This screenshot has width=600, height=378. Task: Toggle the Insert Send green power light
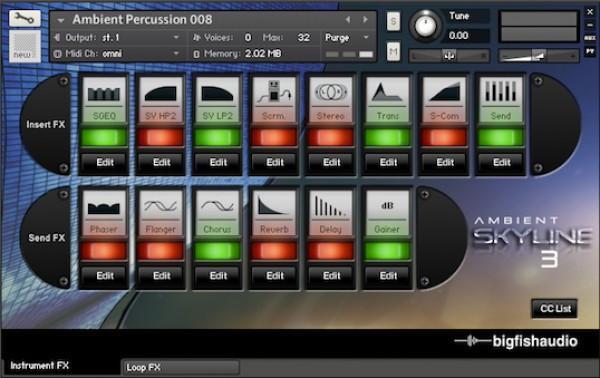[501, 137]
